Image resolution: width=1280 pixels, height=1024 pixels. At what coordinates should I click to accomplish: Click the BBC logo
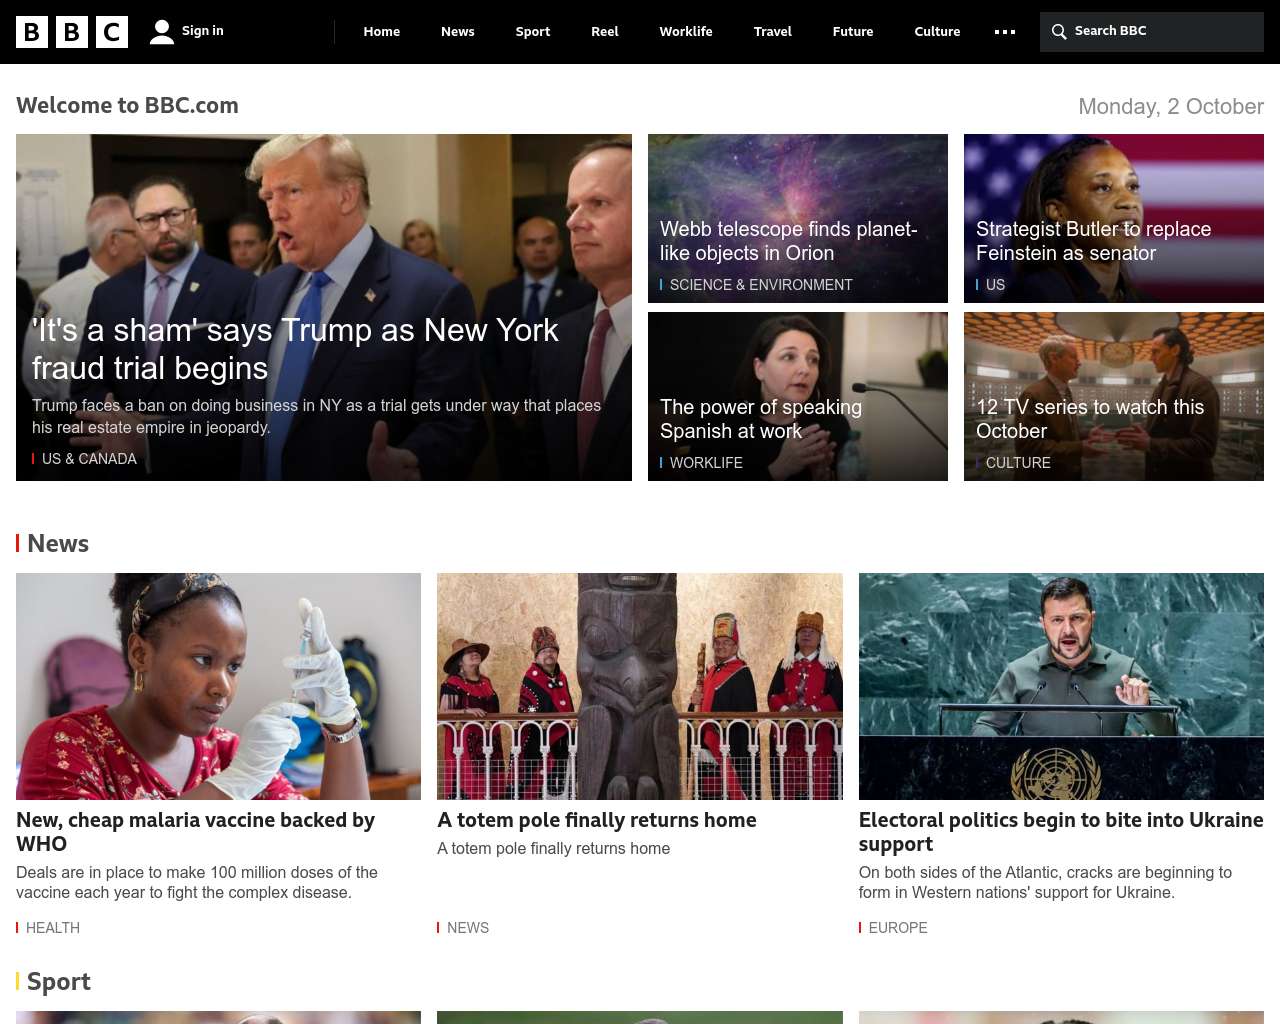(x=72, y=32)
